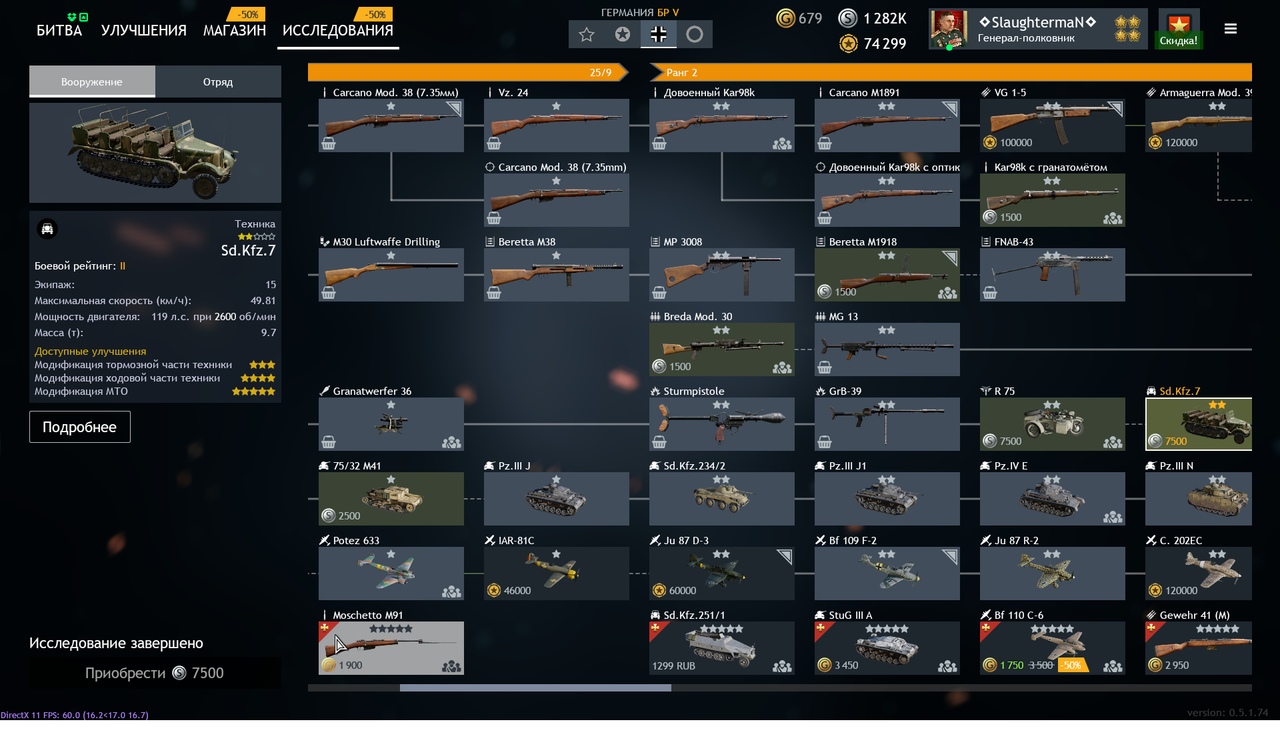This screenshot has height=729, width=1280.
Task: Click Приобрести for 7500 silver
Action: 155,673
